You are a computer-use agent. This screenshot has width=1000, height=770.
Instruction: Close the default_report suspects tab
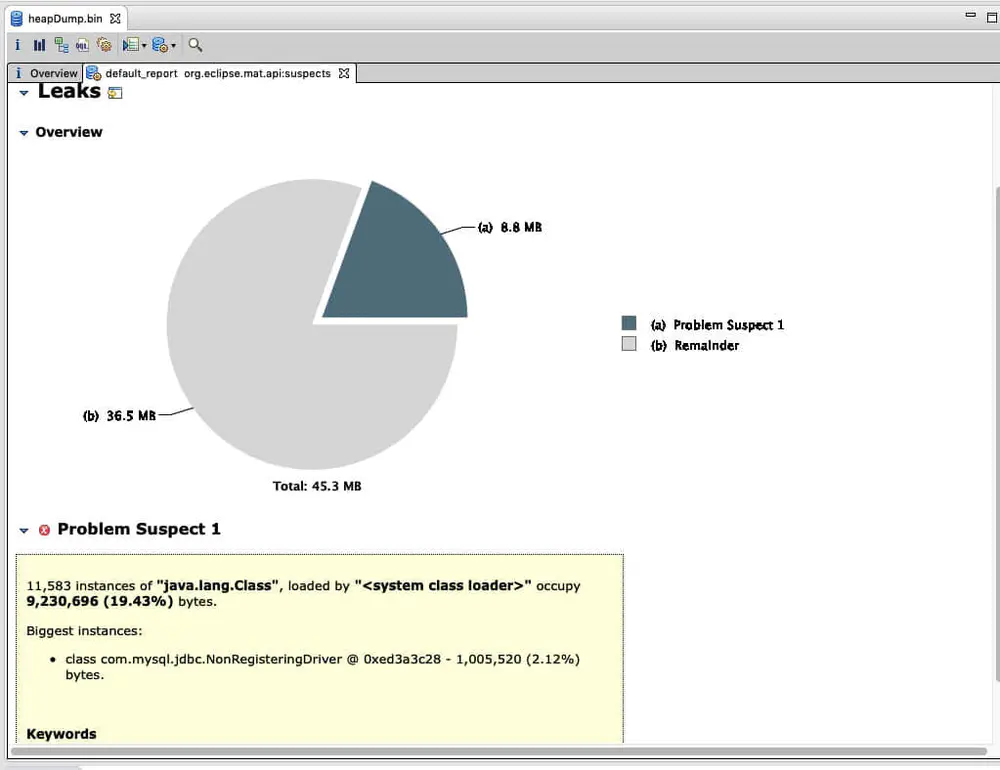click(x=344, y=73)
